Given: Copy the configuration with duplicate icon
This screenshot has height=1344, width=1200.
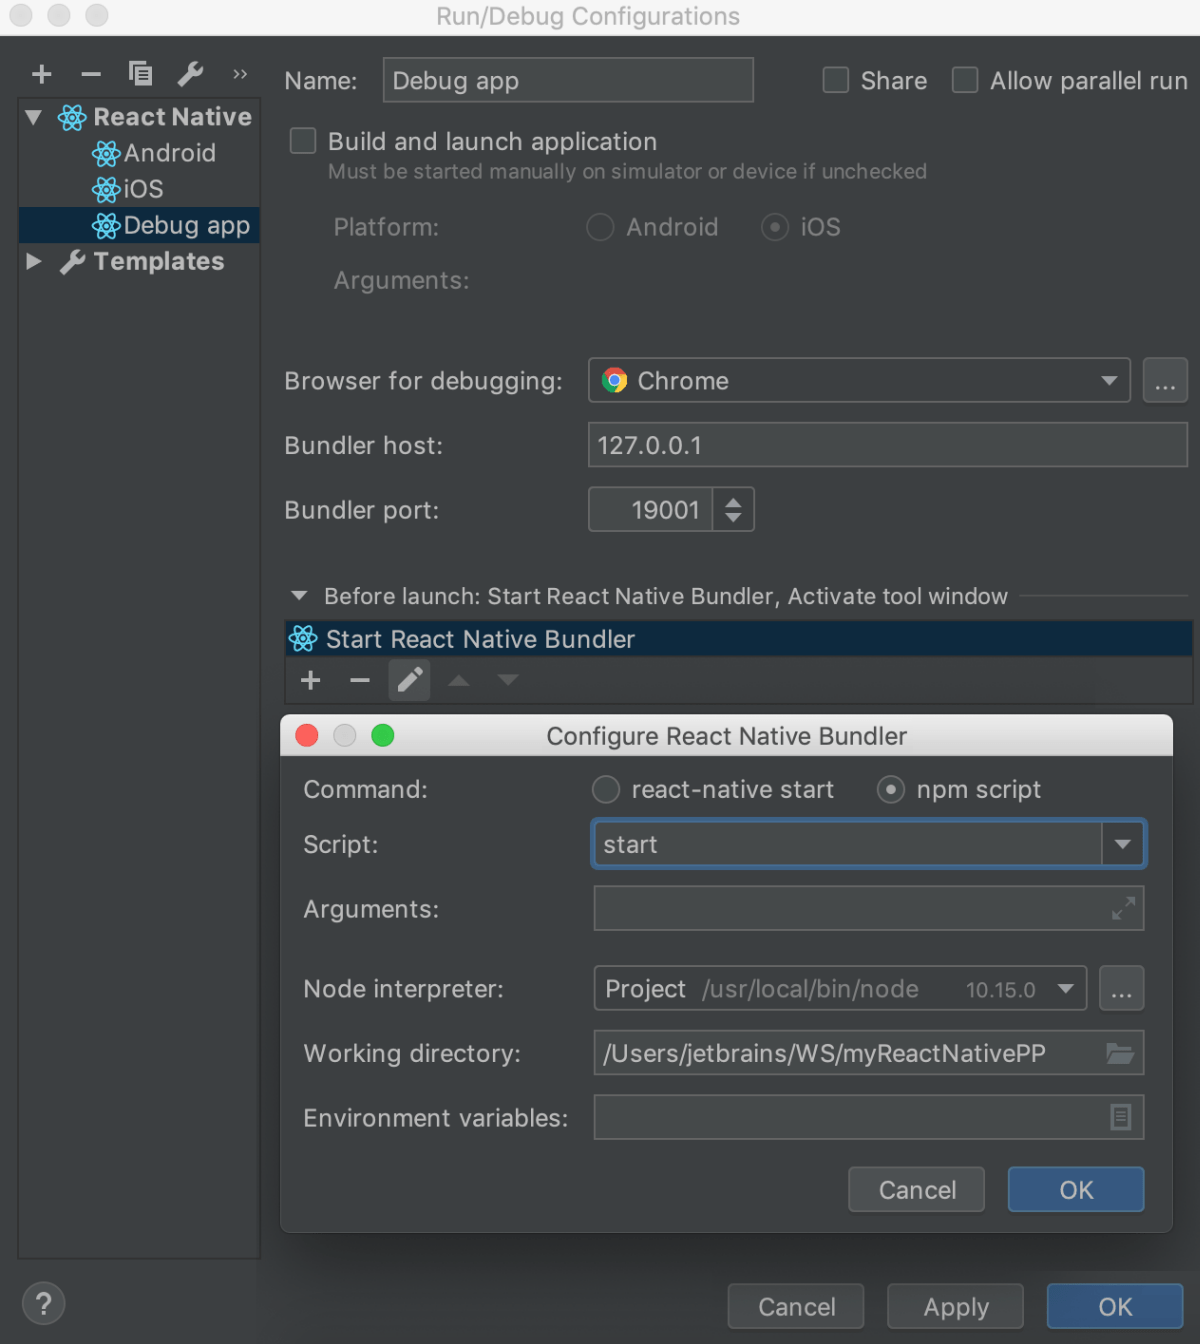Looking at the screenshot, I should tap(140, 73).
